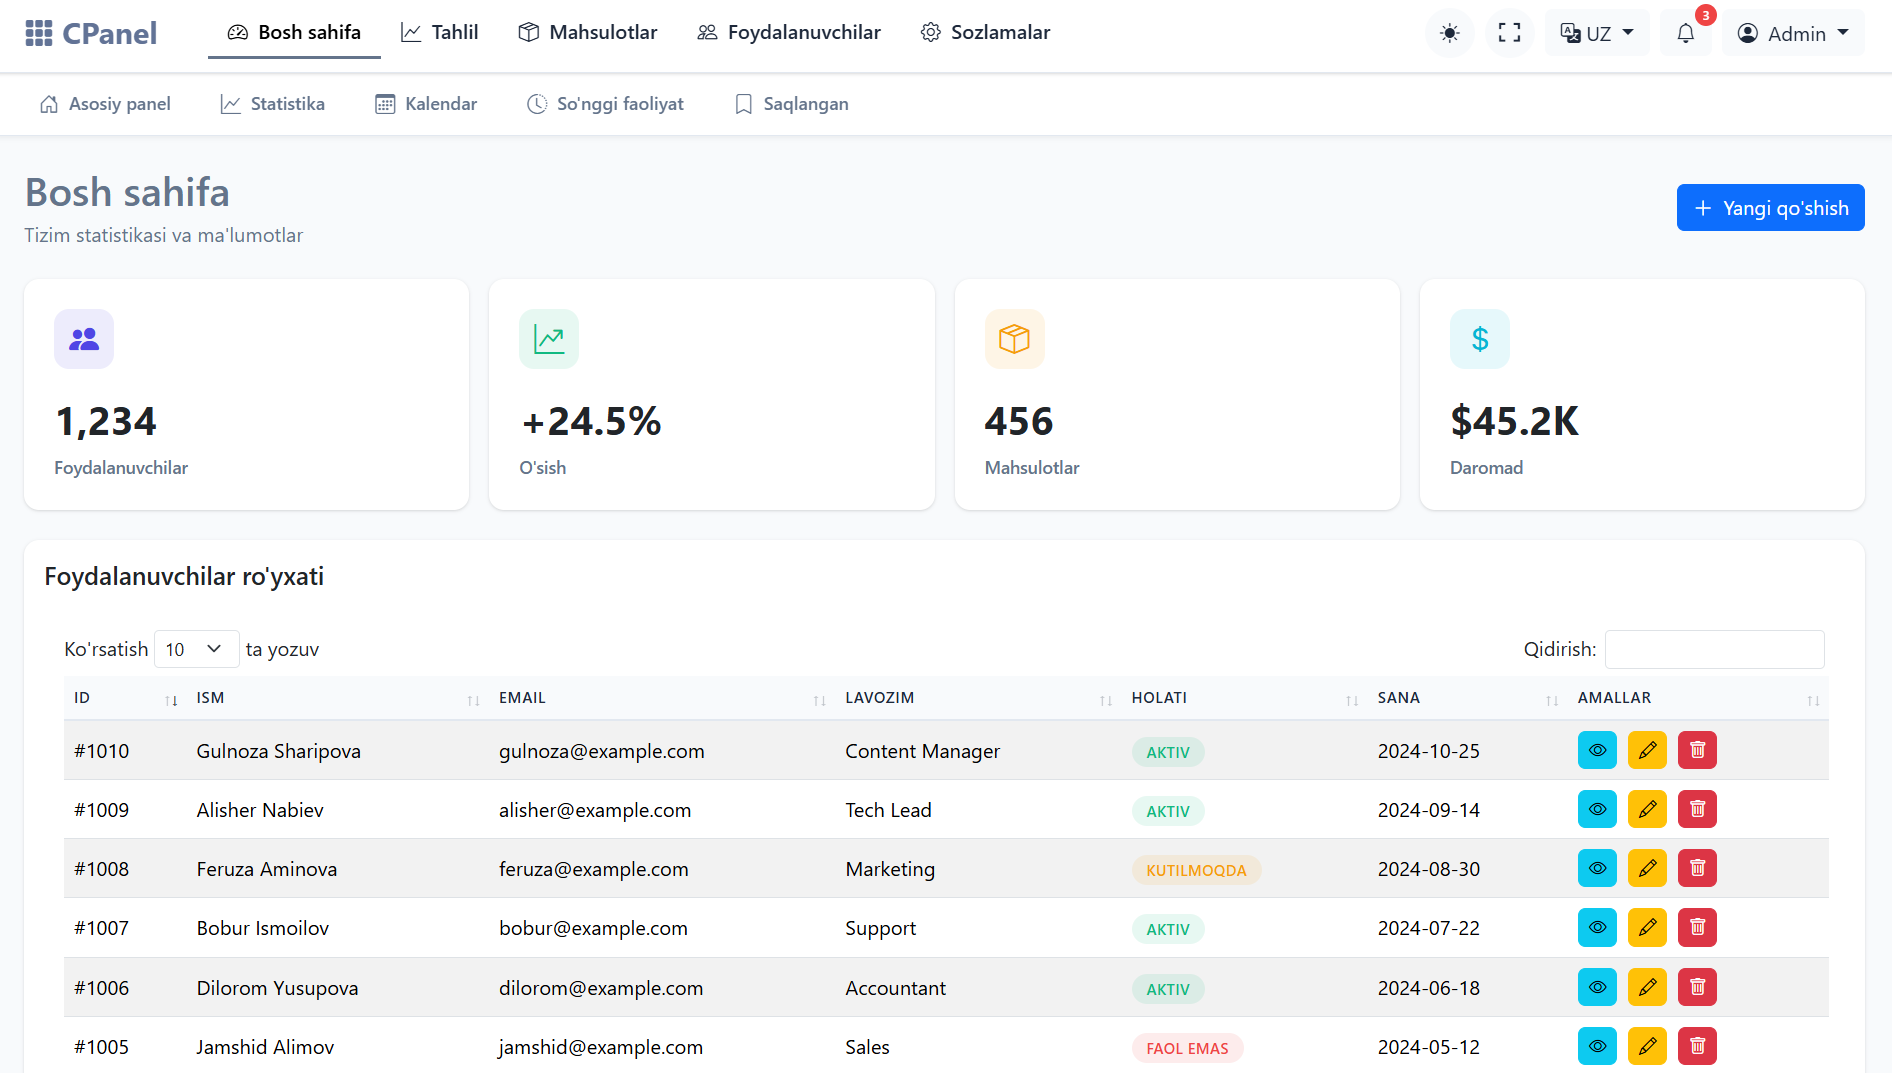Click the Qidirish search field
This screenshot has width=1892, height=1073.
1714,649
